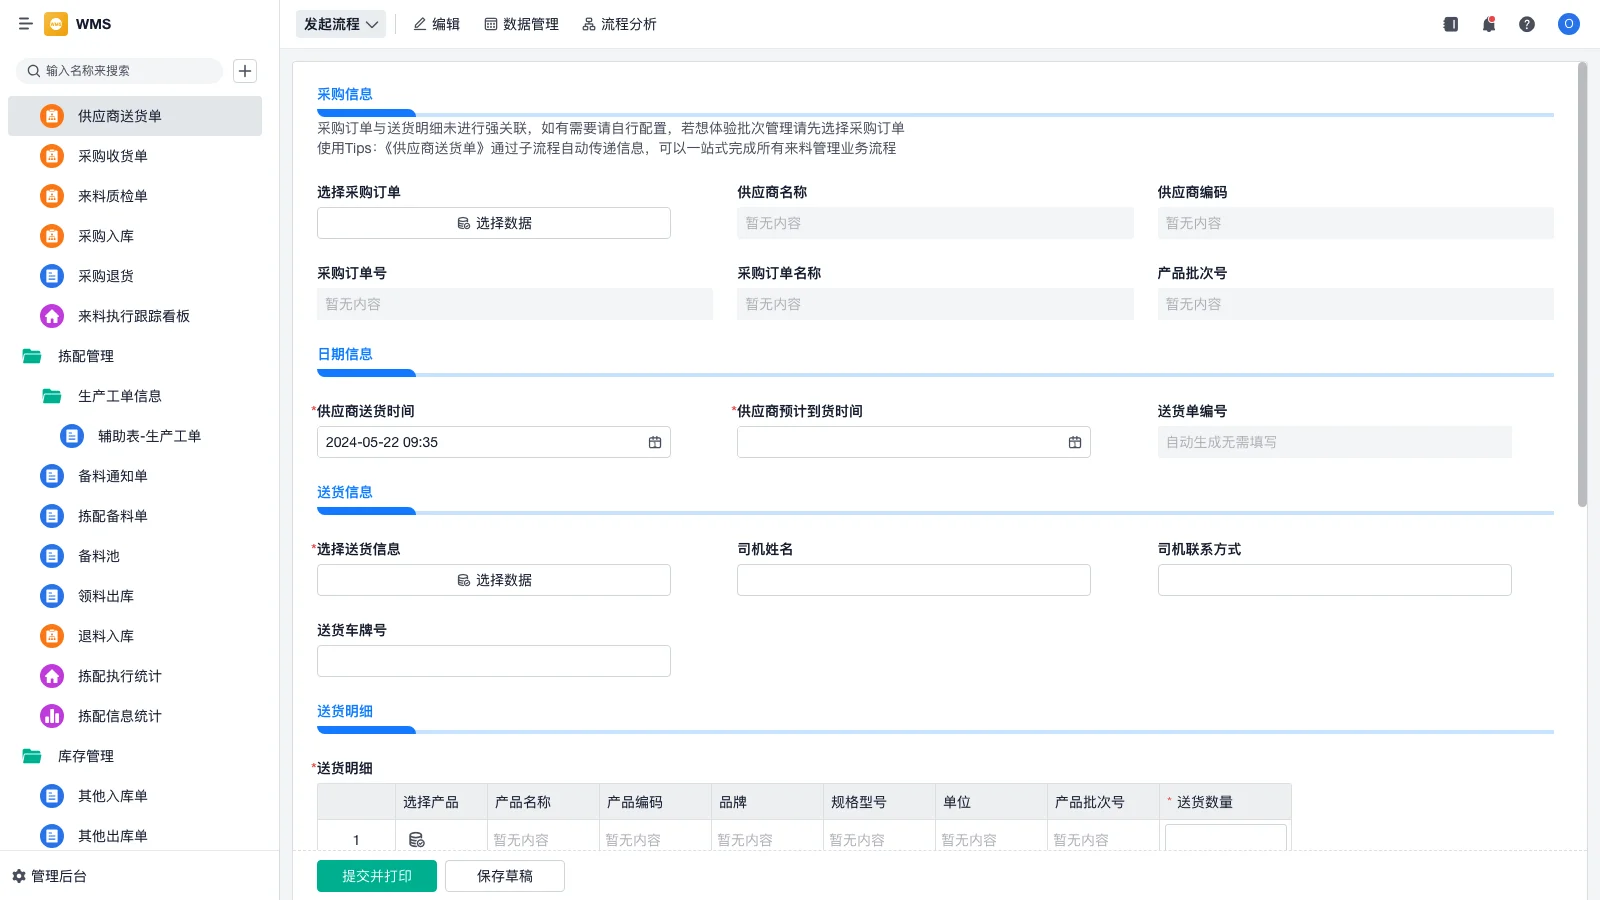The image size is (1600, 900).
Task: Click the 退料入库 orange icon
Action: click(52, 636)
